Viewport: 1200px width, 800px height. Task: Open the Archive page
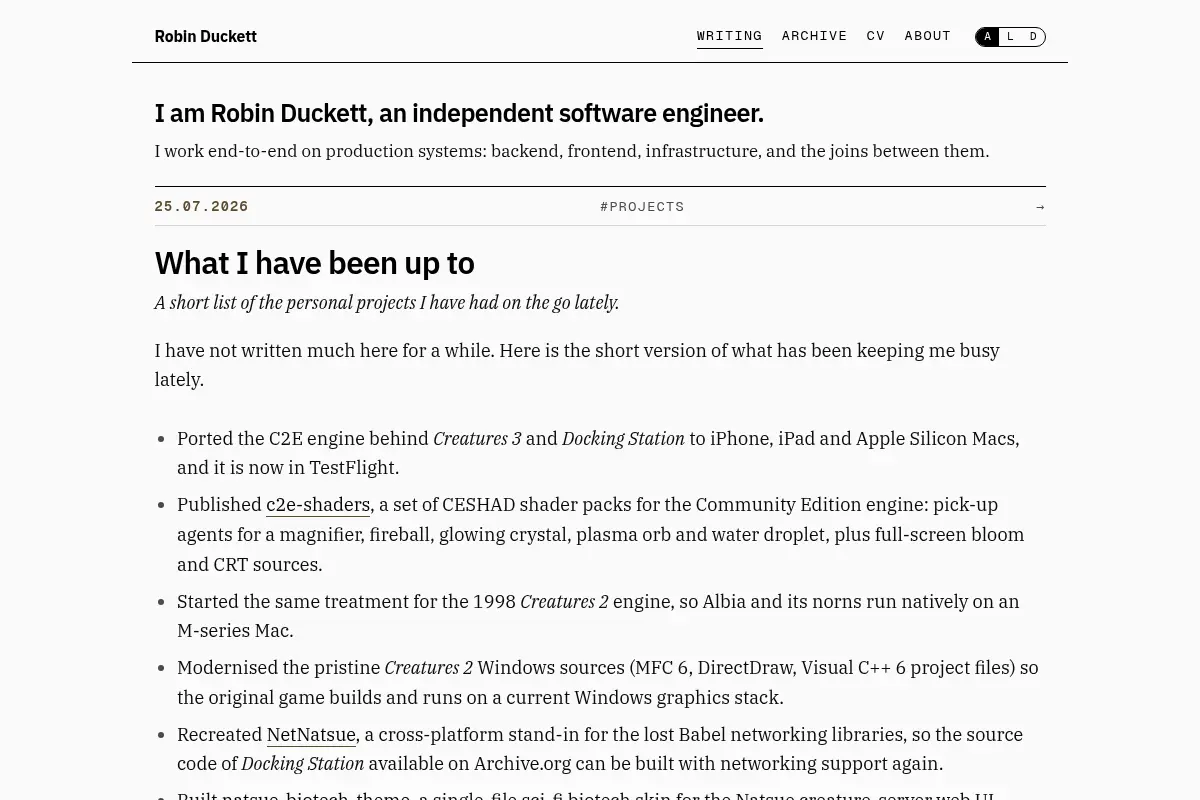pyautogui.click(x=815, y=36)
